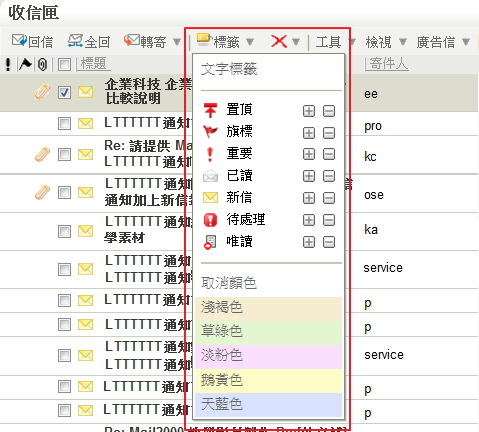
Task: Check the message from sender pro
Action: click(64, 124)
